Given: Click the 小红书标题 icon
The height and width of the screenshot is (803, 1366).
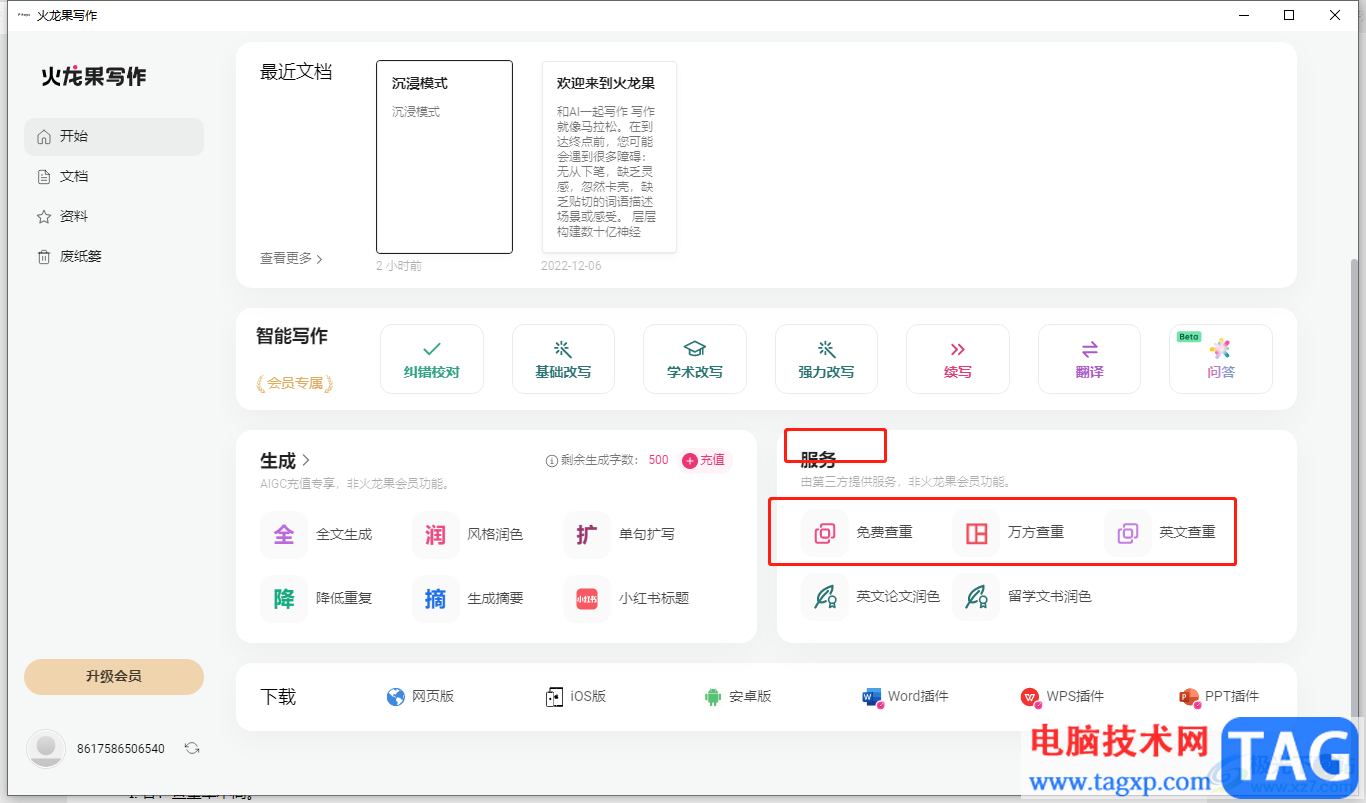Looking at the screenshot, I should (x=587, y=599).
